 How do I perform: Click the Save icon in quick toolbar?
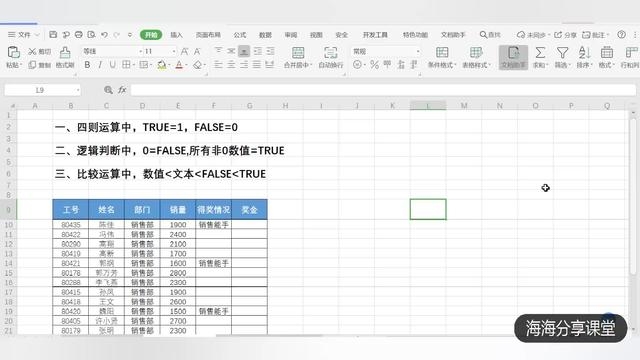(x=53, y=35)
